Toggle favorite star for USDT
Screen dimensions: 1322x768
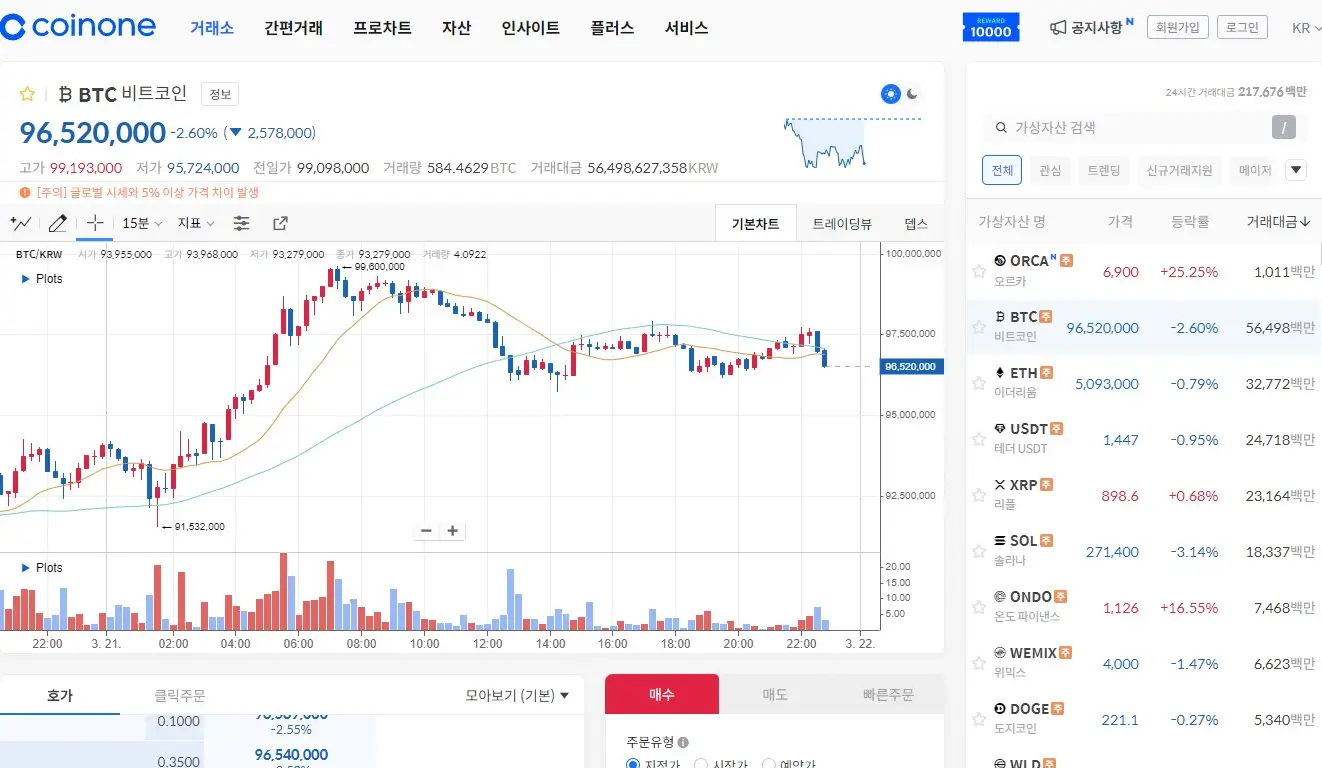pos(979,439)
